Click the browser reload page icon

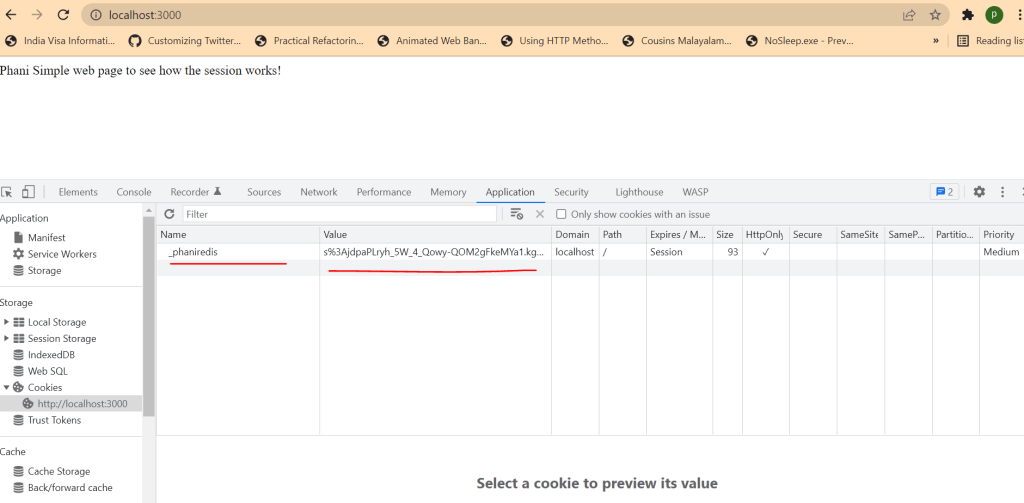tap(63, 15)
